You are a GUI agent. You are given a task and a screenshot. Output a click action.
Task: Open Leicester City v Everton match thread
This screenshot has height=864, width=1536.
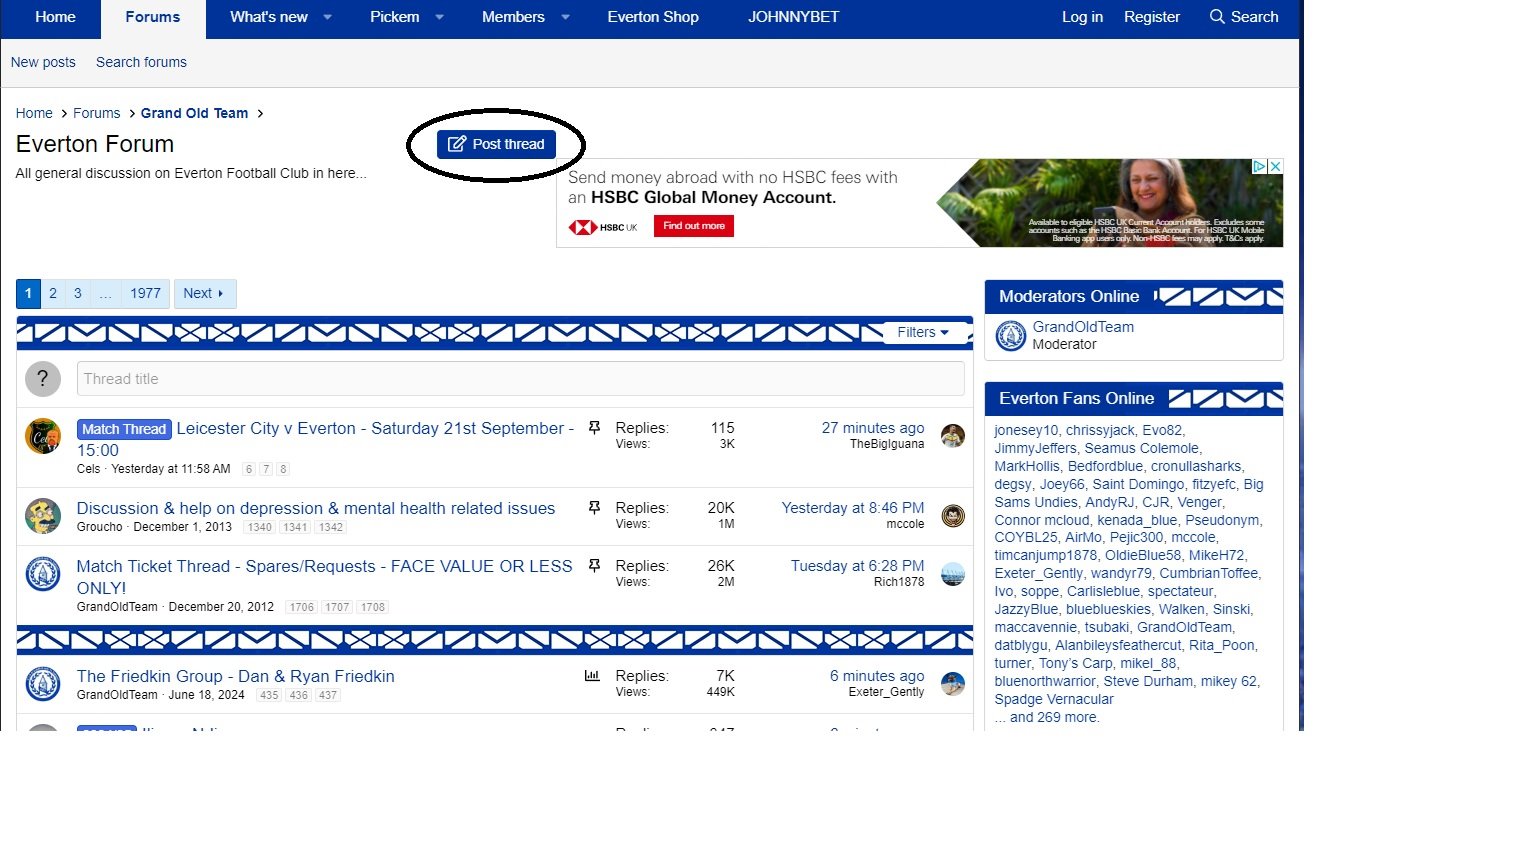tap(325, 439)
